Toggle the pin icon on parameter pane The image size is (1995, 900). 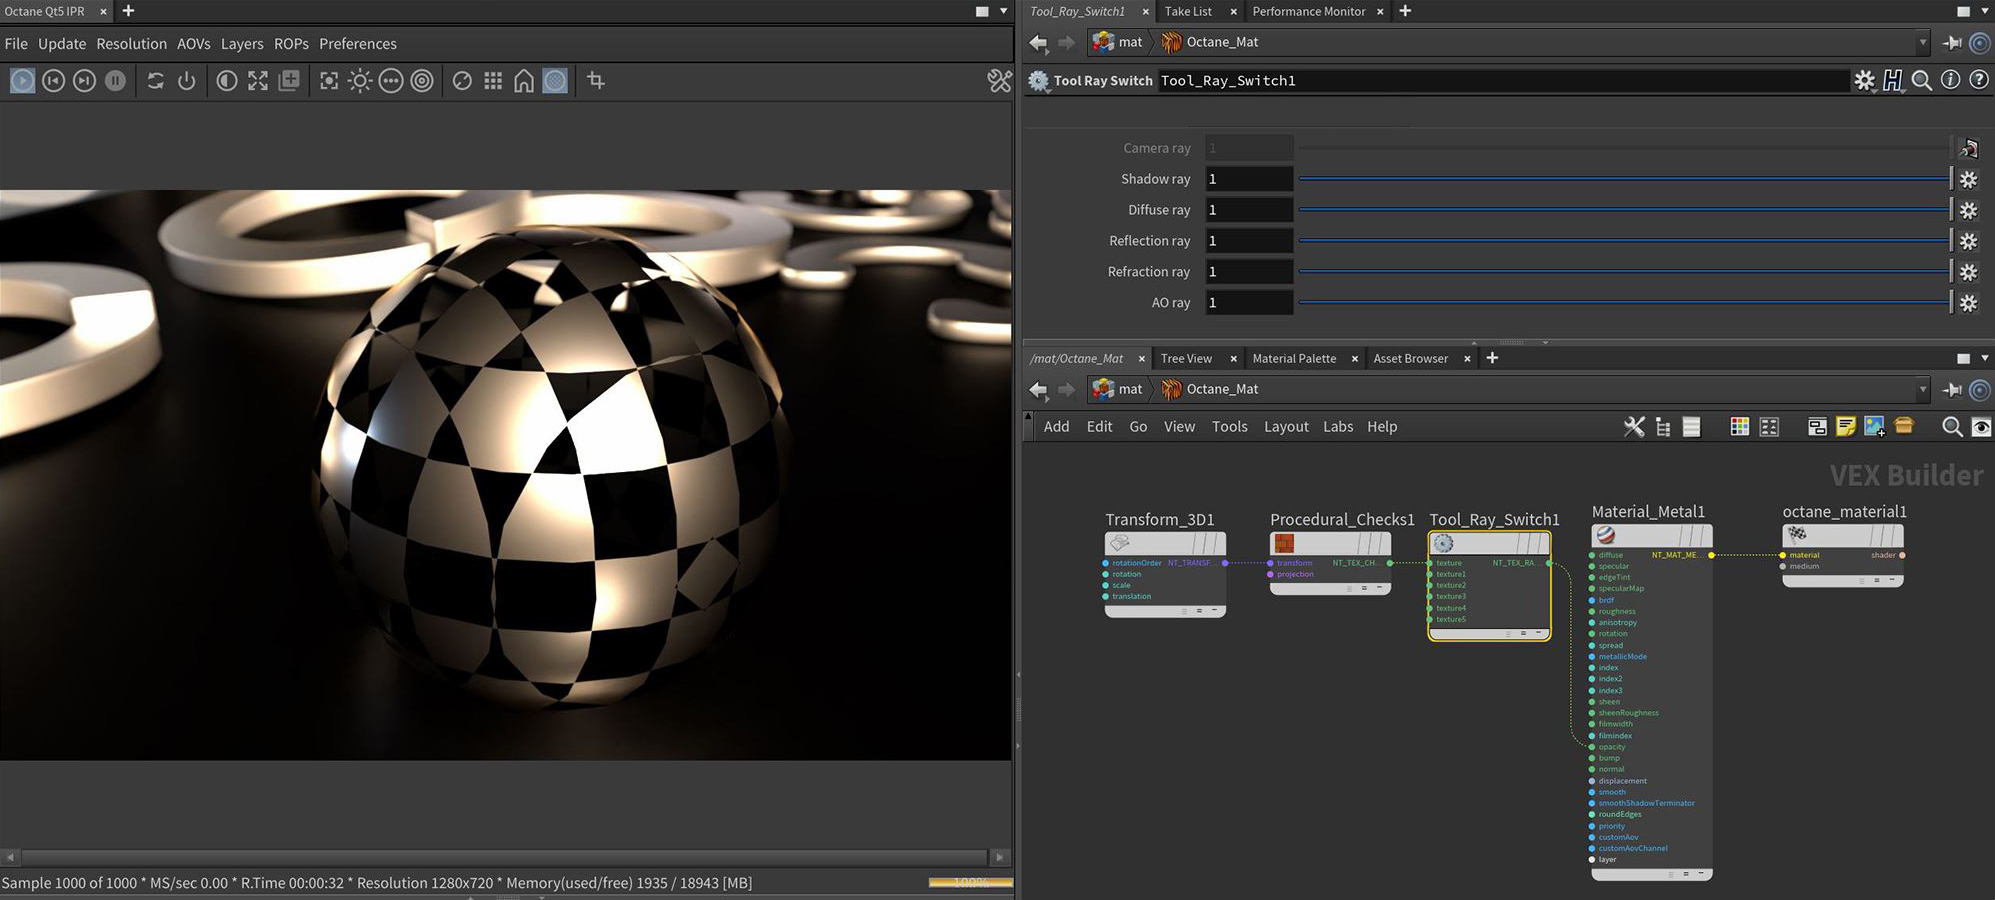tap(1952, 43)
